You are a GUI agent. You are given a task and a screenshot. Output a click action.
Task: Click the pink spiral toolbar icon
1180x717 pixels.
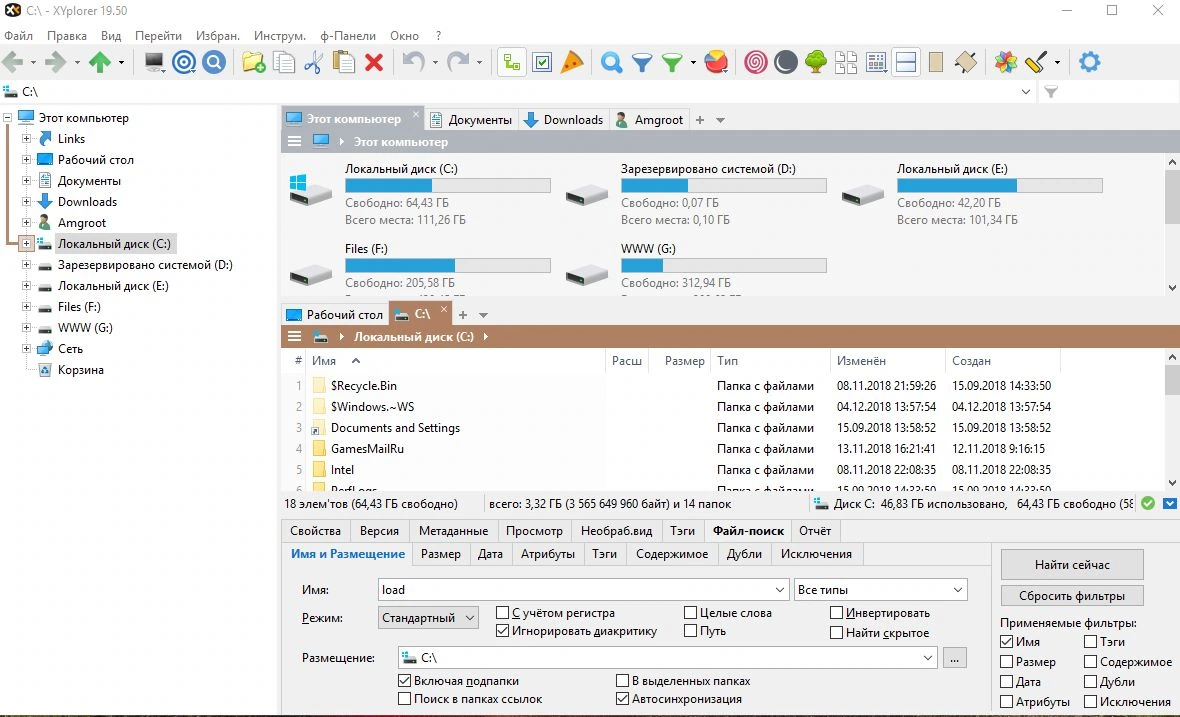click(x=756, y=62)
